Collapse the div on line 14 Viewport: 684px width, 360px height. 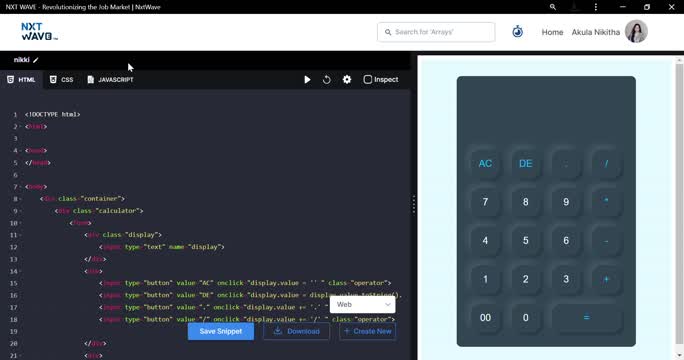click(20, 271)
